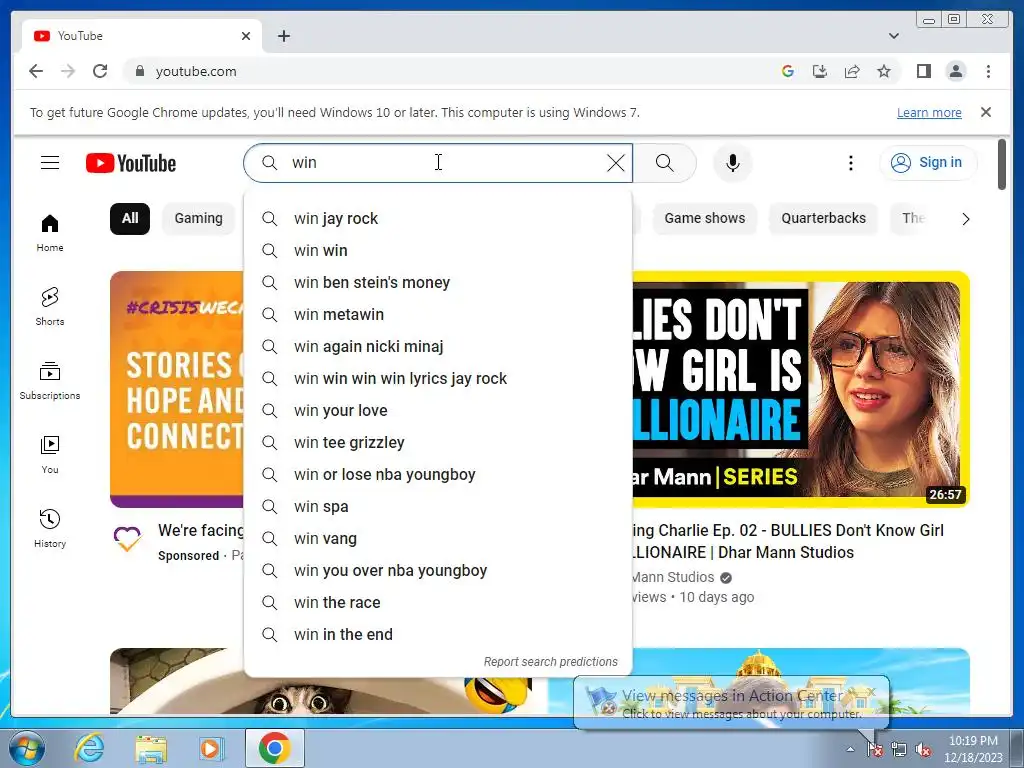
Task: Choose suggestion 'win or lose nba youngboy'
Action: (x=438, y=475)
